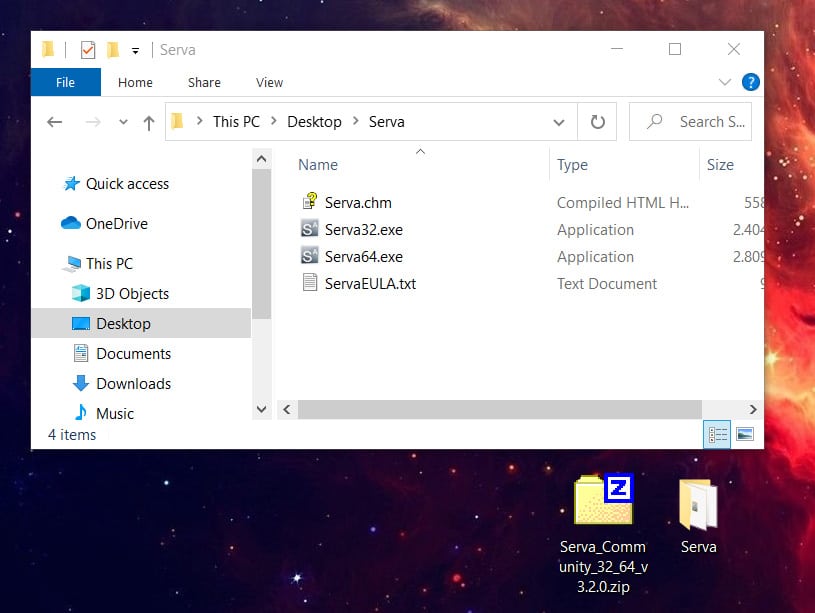Select the ServaEULA.txt document icon

click(310, 283)
